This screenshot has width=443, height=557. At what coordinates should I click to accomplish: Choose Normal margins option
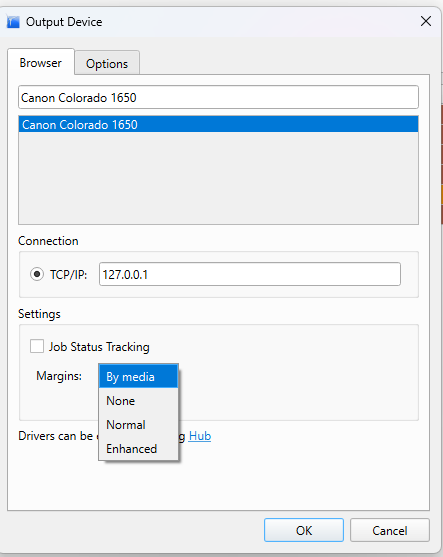tap(138, 424)
